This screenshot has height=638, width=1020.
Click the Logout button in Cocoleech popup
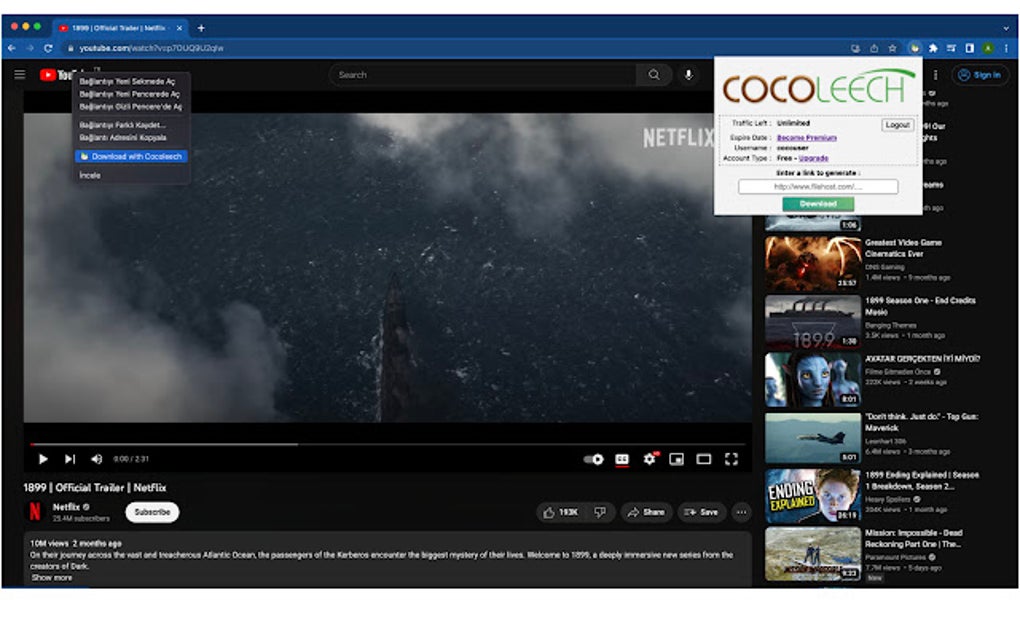point(897,124)
